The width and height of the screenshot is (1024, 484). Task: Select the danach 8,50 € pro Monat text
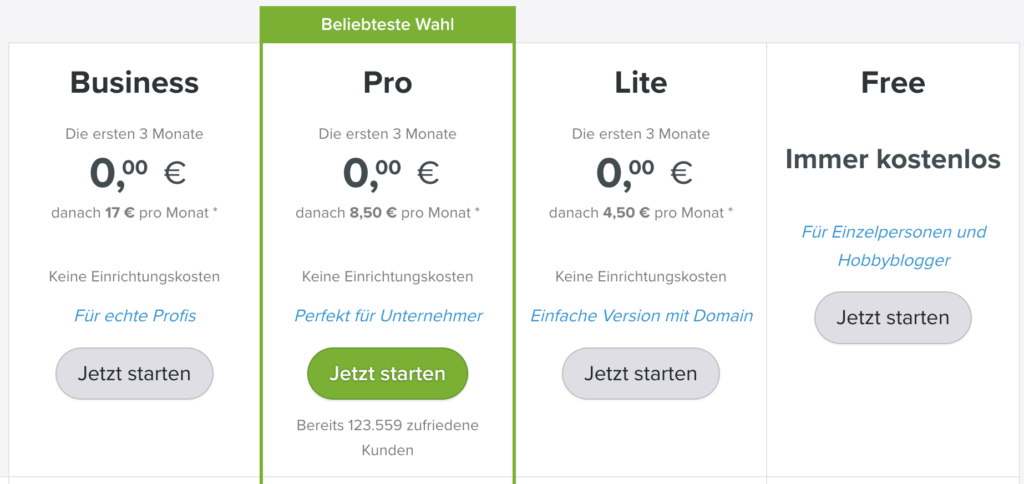387,212
